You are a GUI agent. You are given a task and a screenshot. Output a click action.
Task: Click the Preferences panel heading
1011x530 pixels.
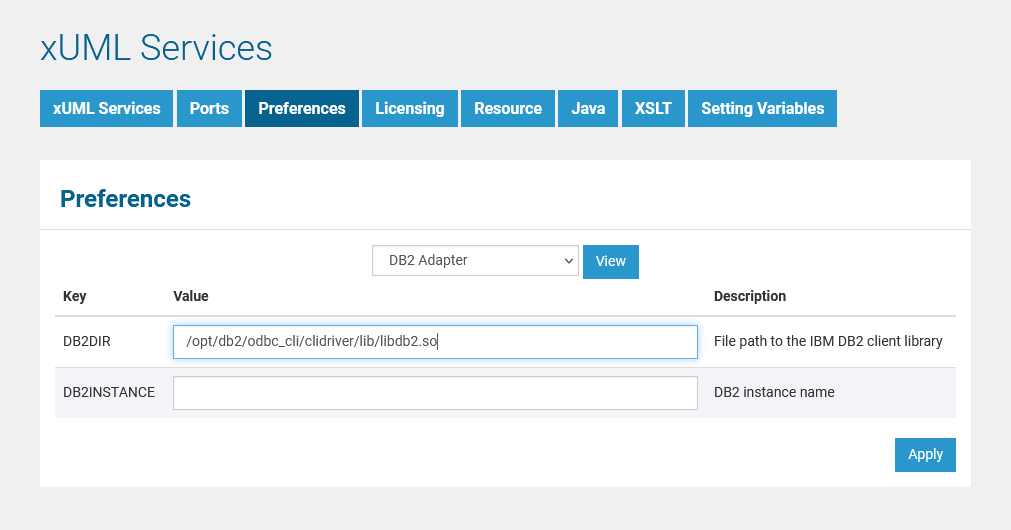click(125, 199)
